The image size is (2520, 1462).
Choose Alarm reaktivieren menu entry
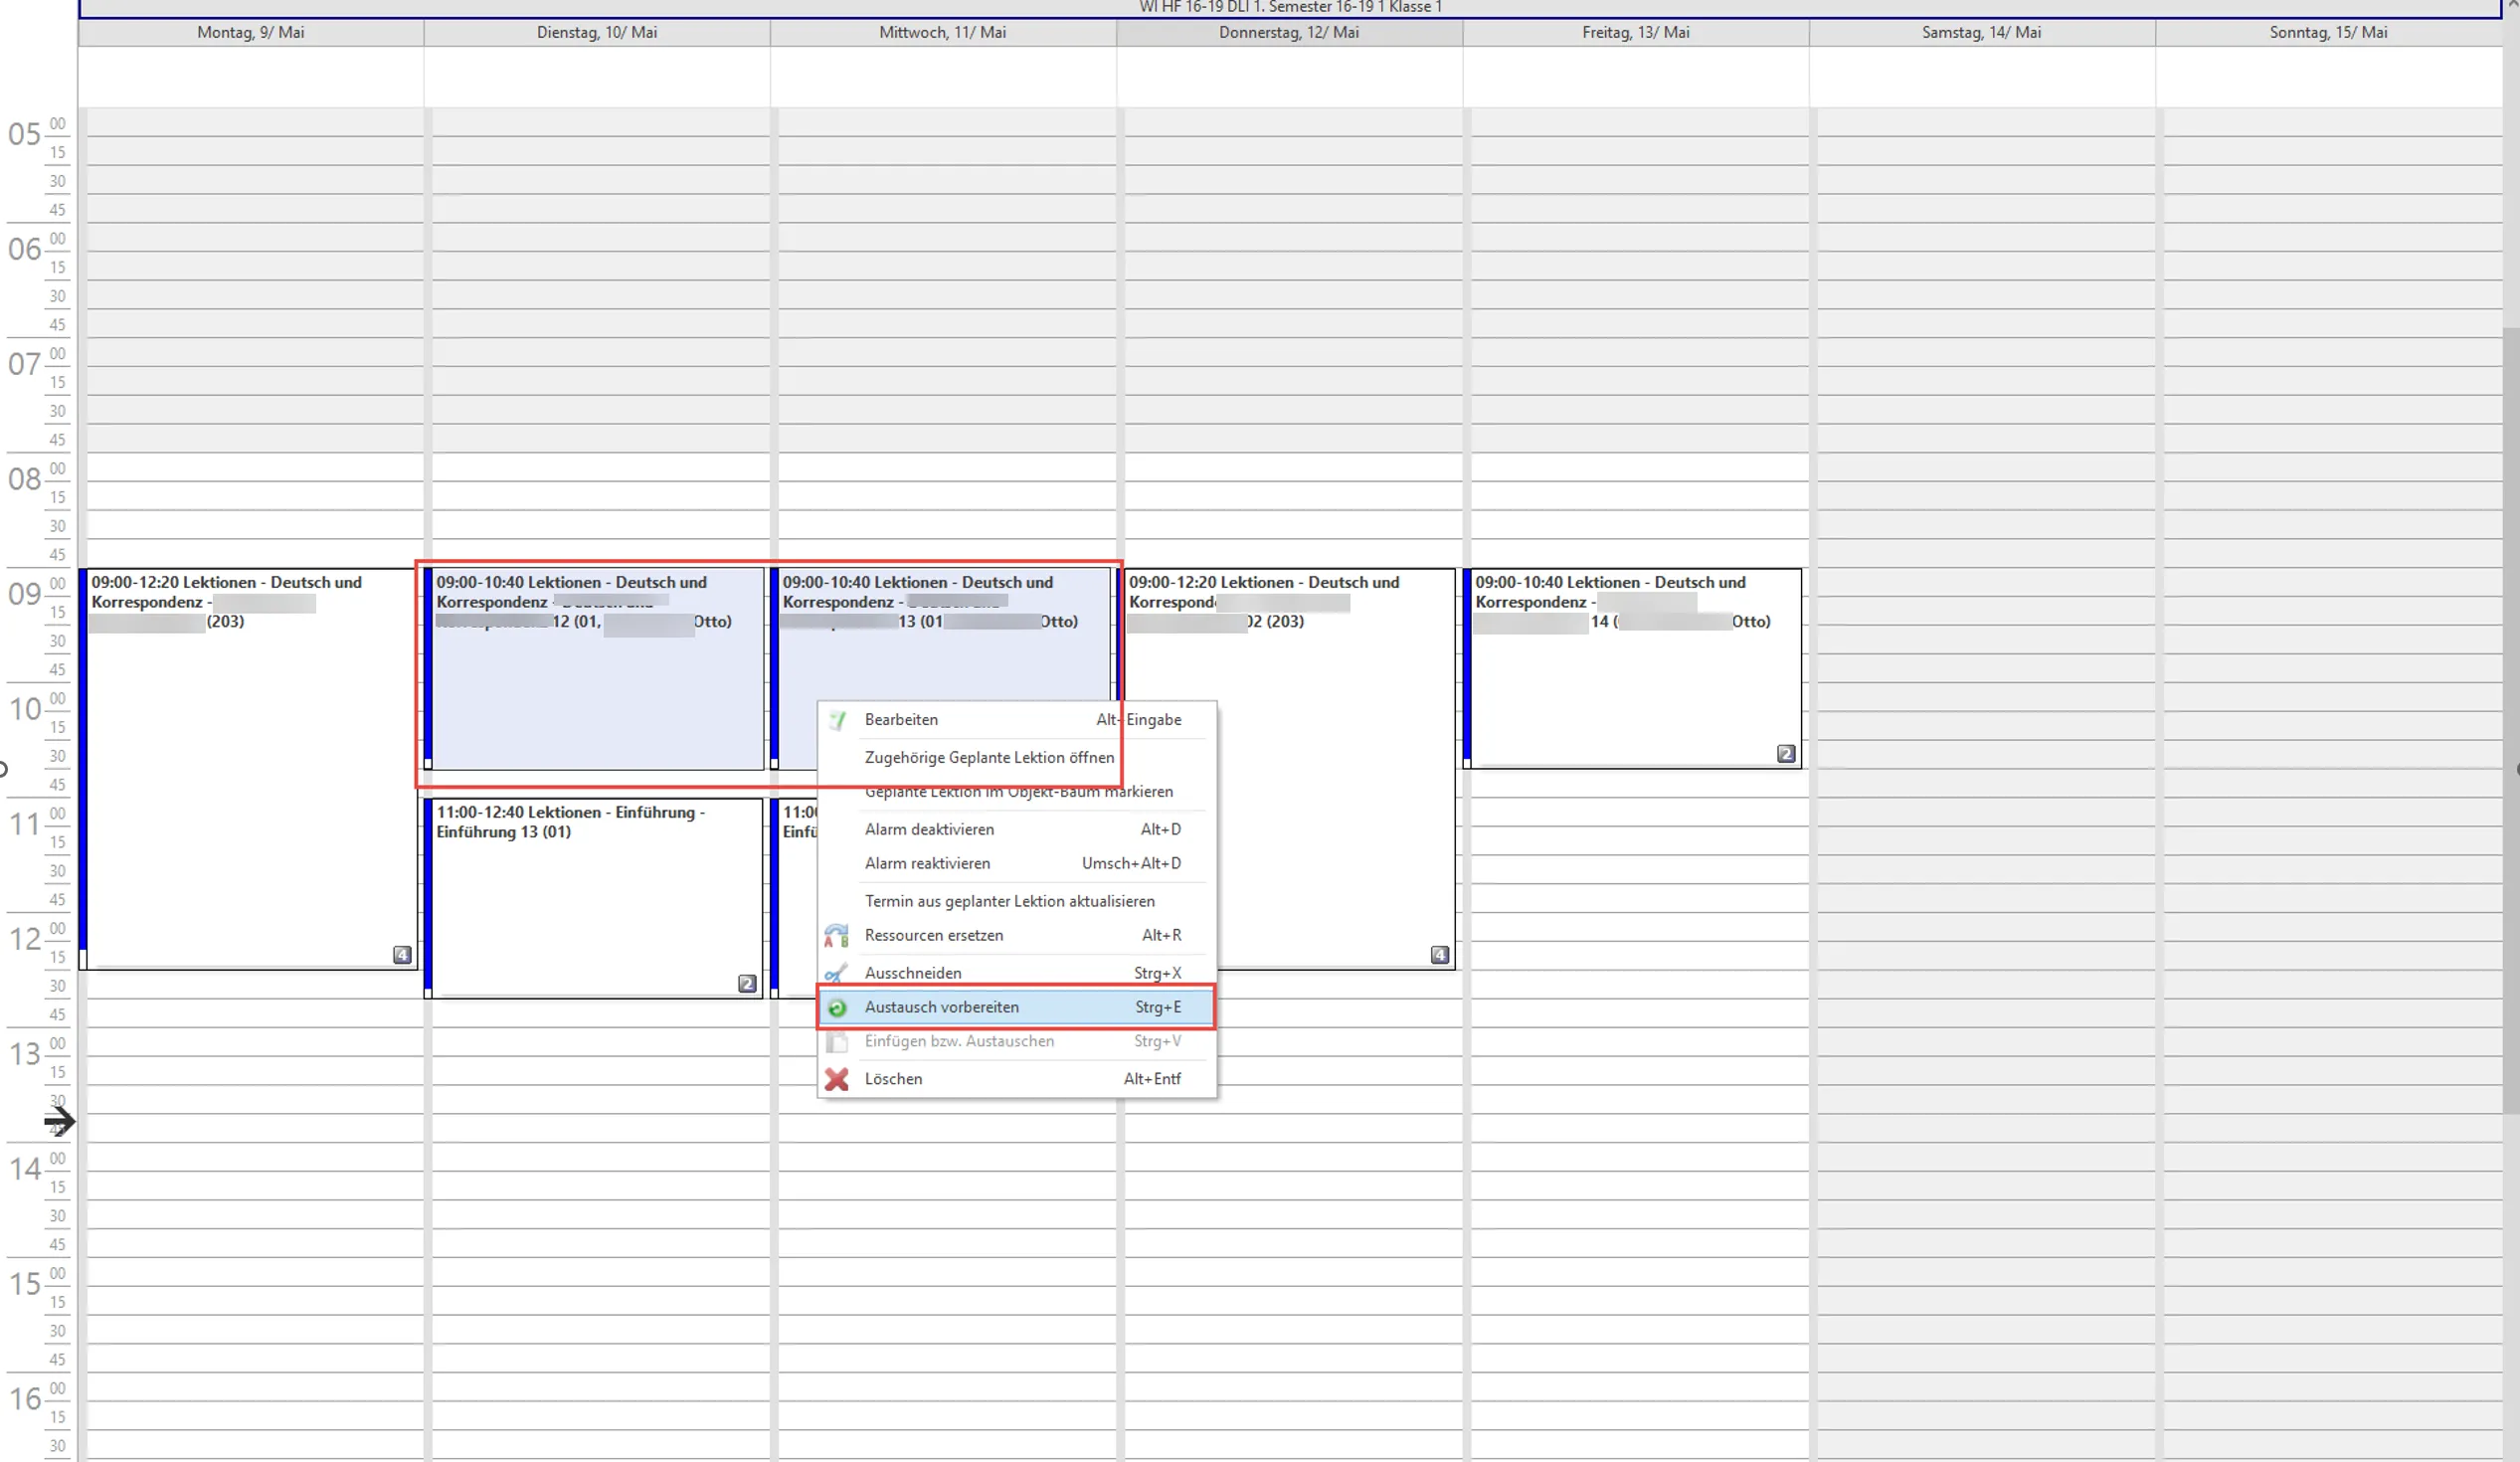(1017, 864)
